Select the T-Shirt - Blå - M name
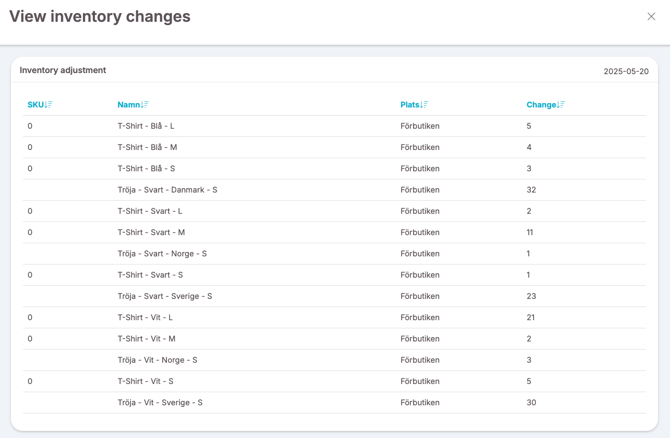This screenshot has height=438, width=670. 147,147
